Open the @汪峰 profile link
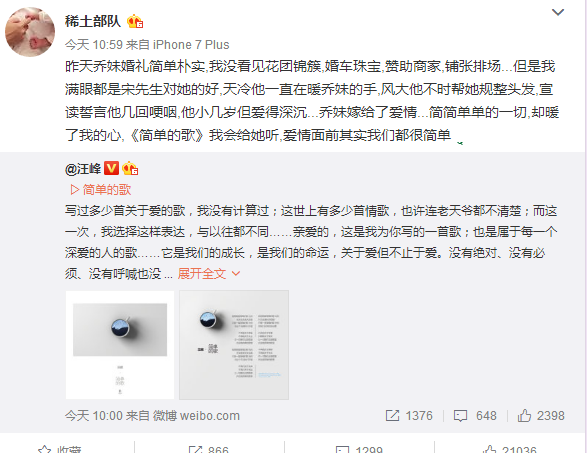 pos(83,169)
